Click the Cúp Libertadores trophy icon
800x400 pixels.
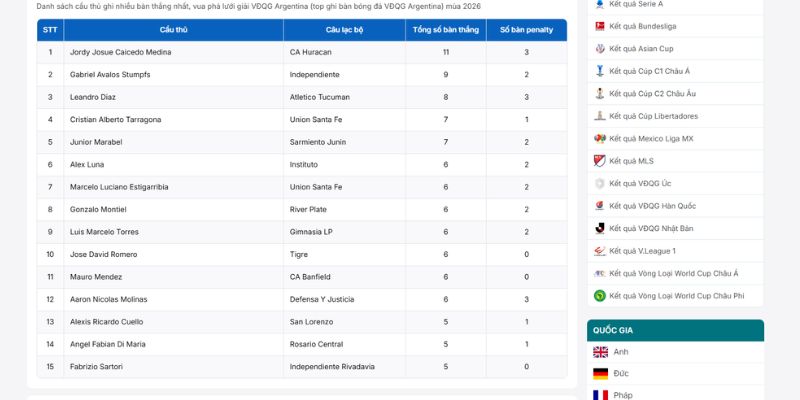pyautogui.click(x=600, y=116)
